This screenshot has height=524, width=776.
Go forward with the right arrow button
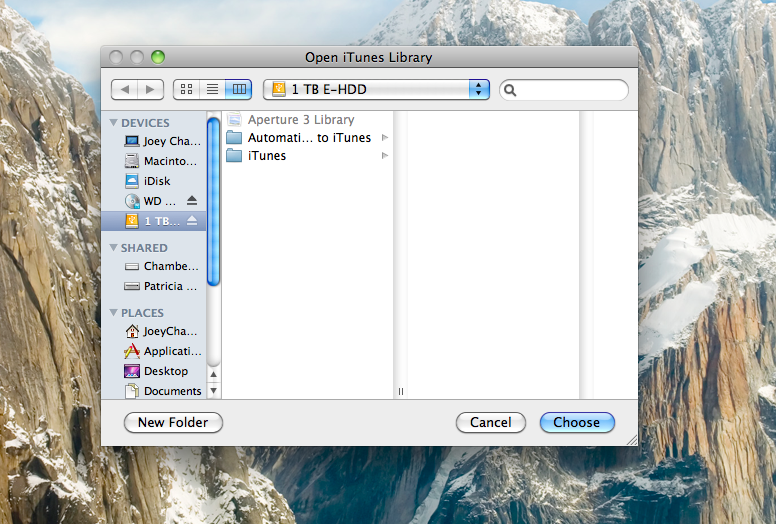[x=150, y=90]
